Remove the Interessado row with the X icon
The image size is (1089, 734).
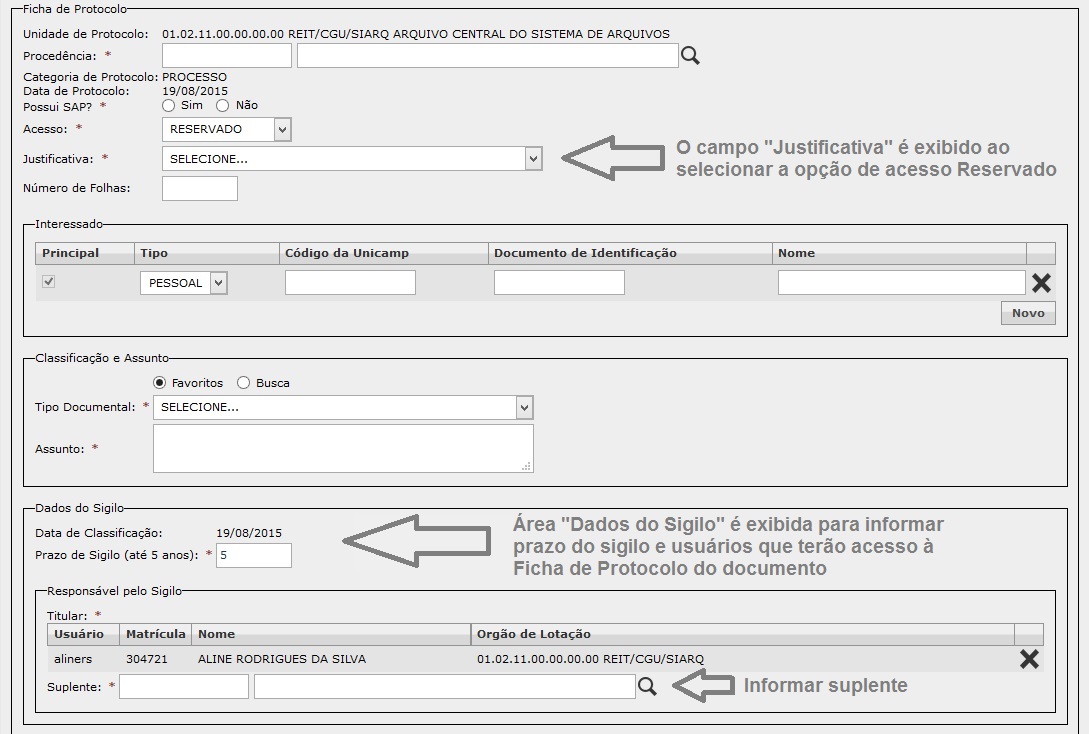pyautogui.click(x=1041, y=283)
